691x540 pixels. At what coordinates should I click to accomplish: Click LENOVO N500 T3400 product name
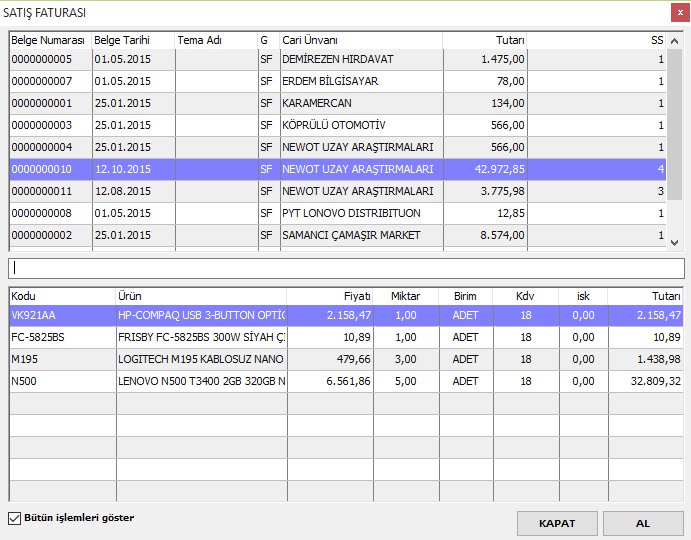201,382
